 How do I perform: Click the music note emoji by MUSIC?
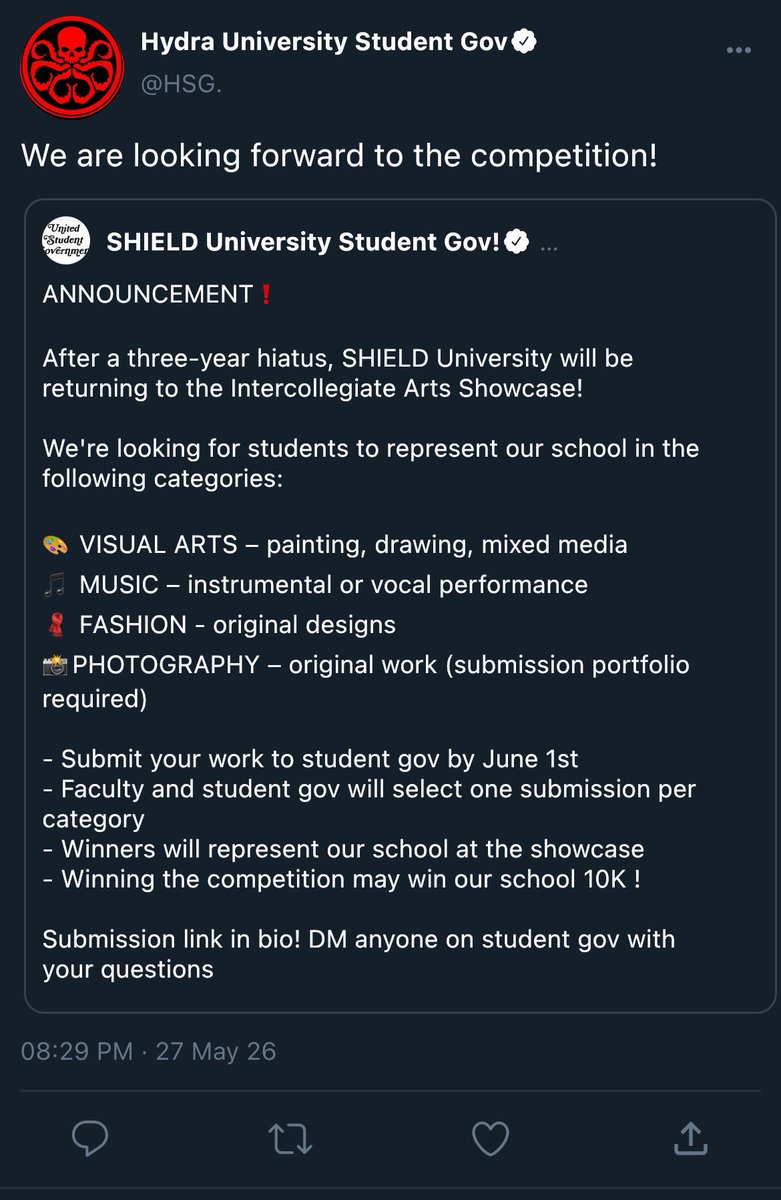click(x=55, y=585)
